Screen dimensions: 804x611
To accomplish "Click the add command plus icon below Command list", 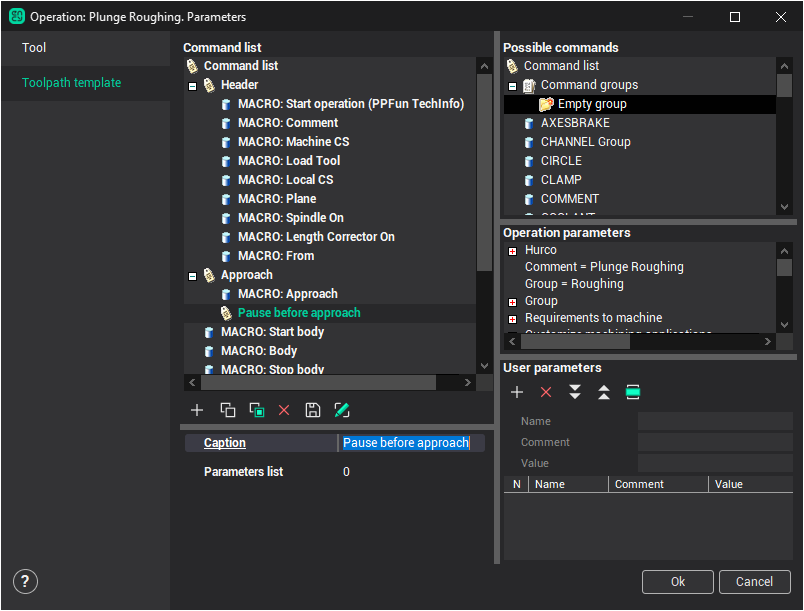I will (x=197, y=410).
